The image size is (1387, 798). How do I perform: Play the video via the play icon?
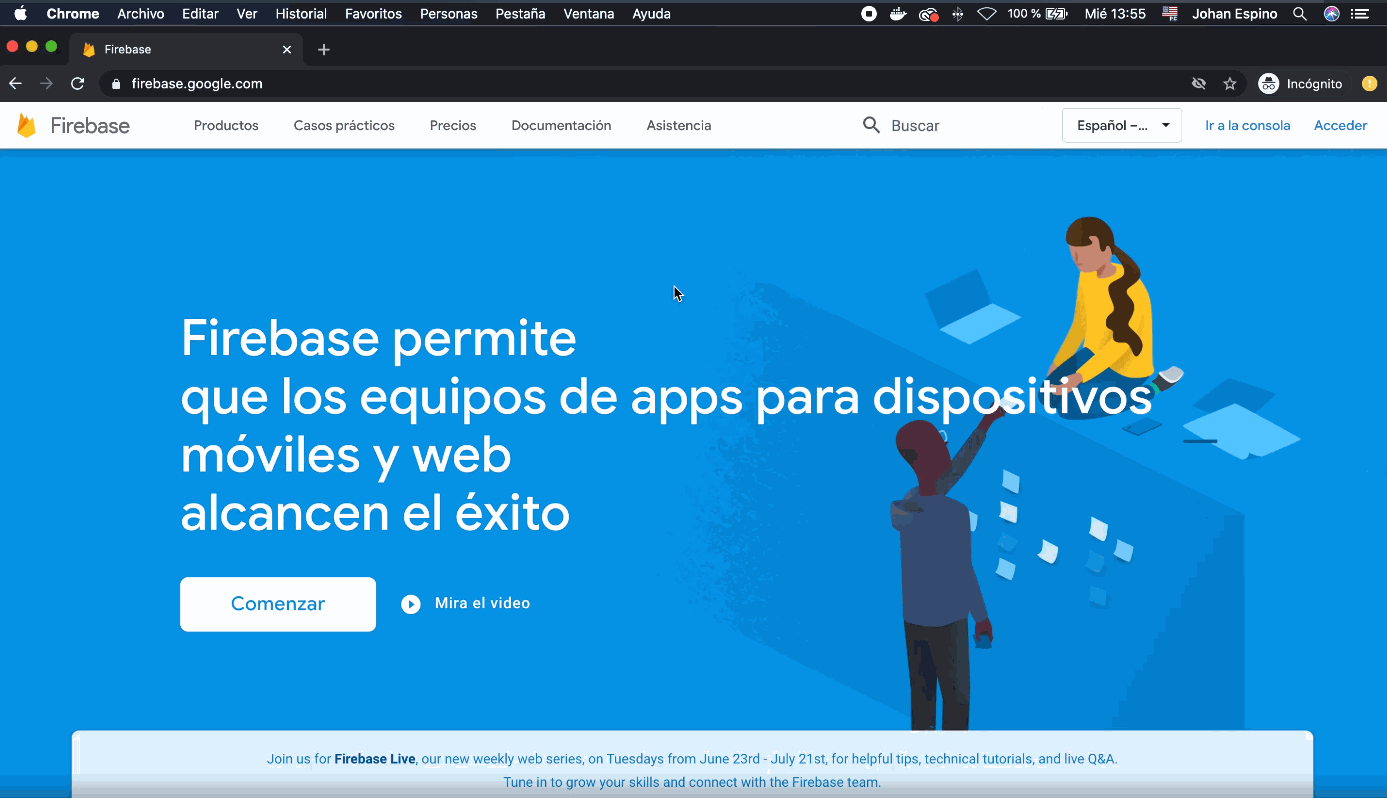pos(411,603)
